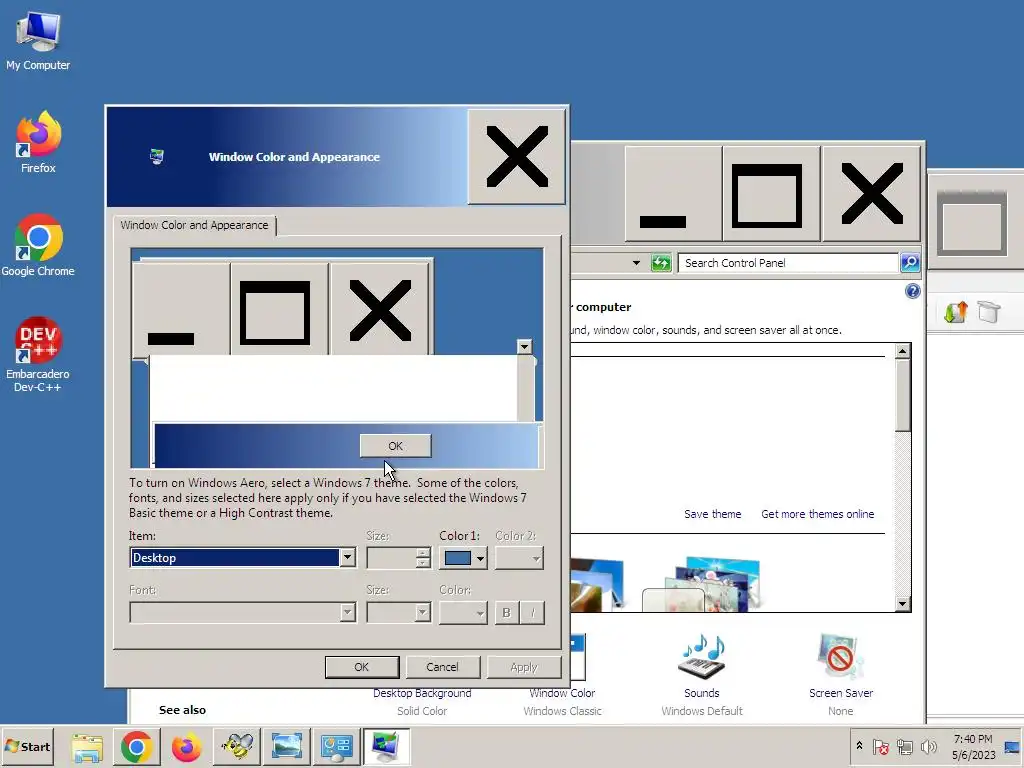Click the minimize button in the appearance preview
The image size is (1024, 768).
point(181,309)
